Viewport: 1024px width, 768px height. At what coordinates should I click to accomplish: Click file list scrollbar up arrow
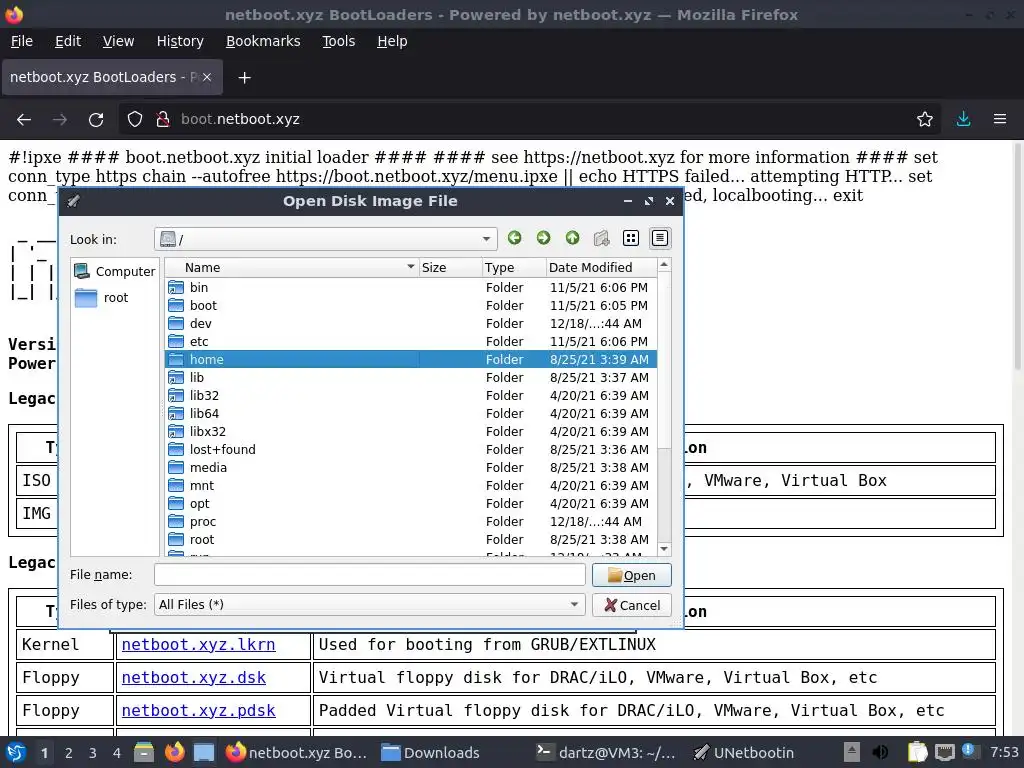[664, 264]
